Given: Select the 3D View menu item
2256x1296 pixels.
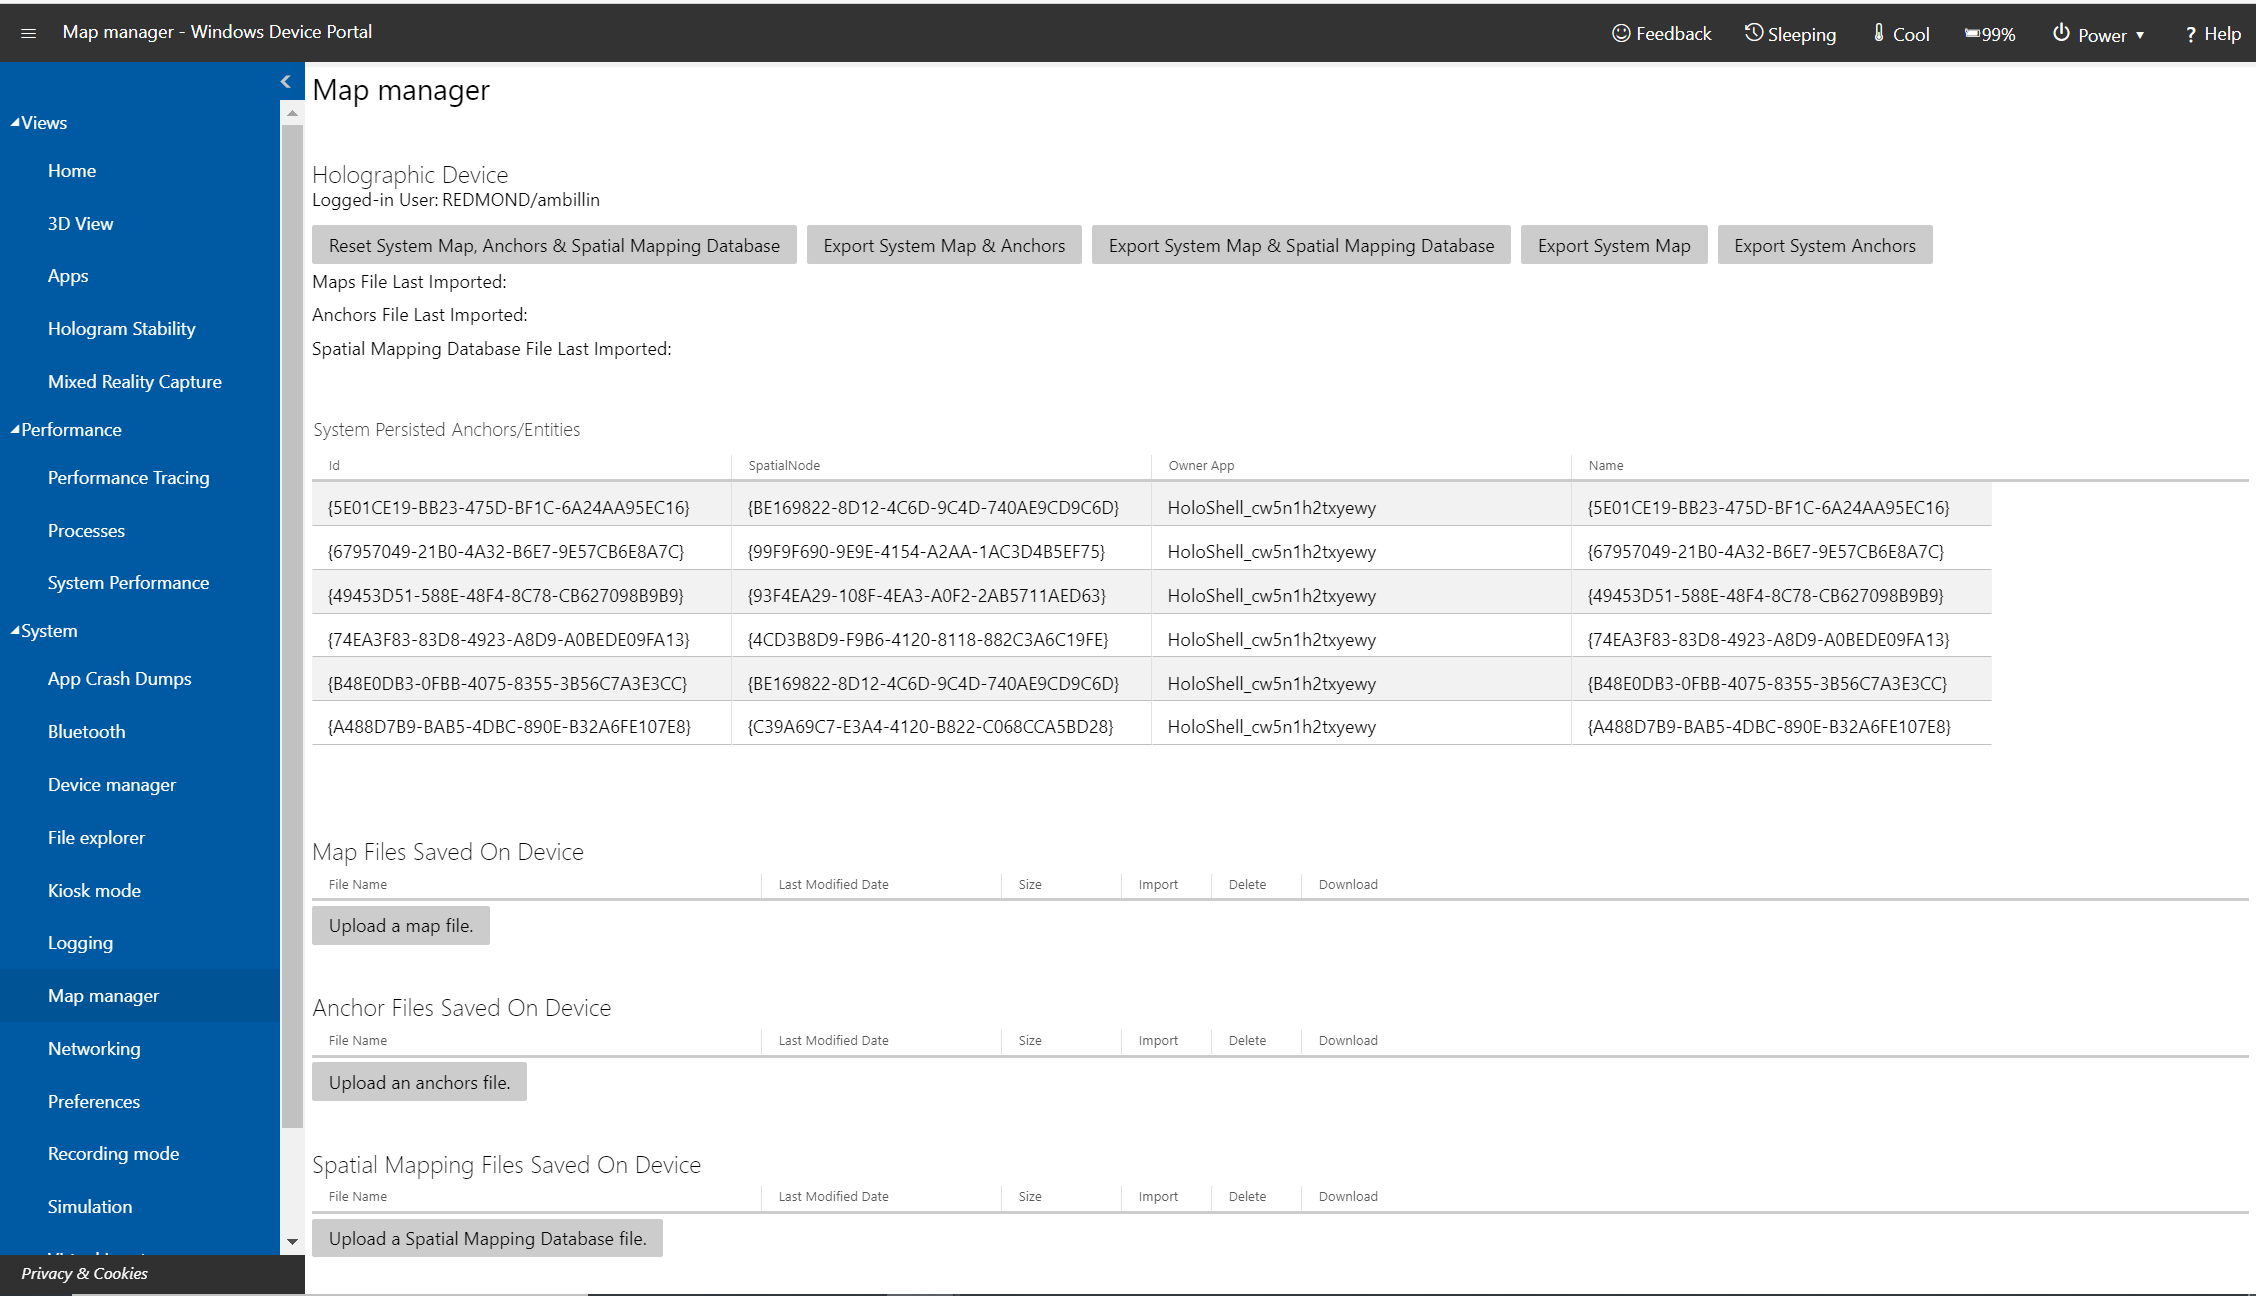Looking at the screenshot, I should click(79, 223).
